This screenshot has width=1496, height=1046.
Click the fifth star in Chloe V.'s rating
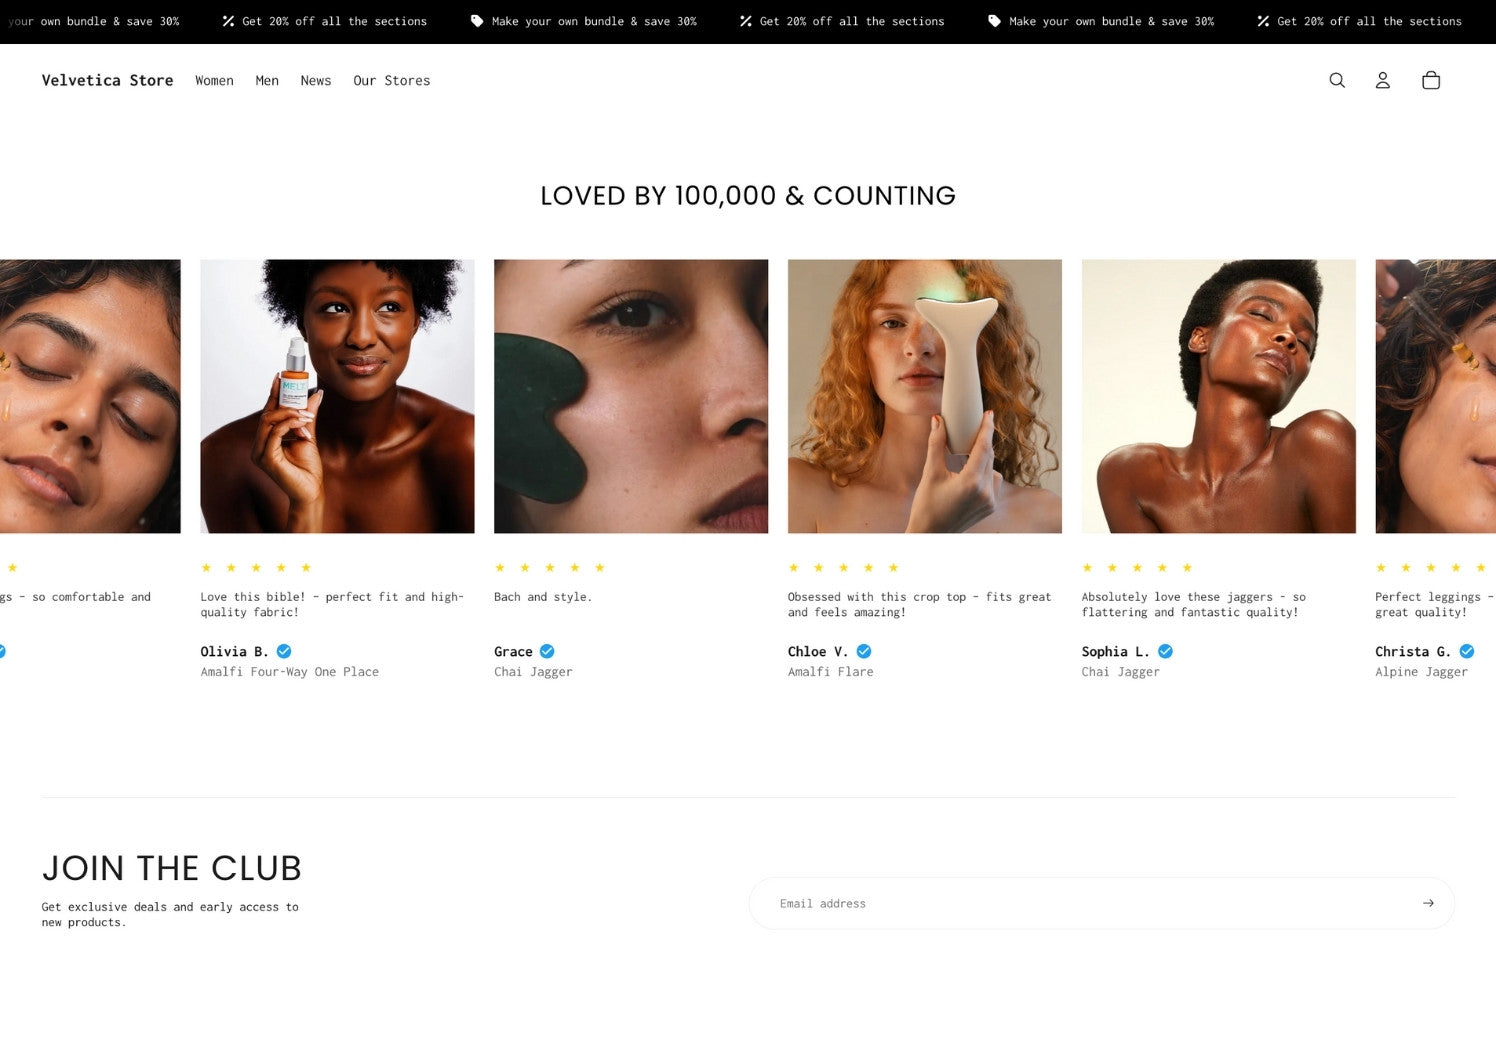892,567
